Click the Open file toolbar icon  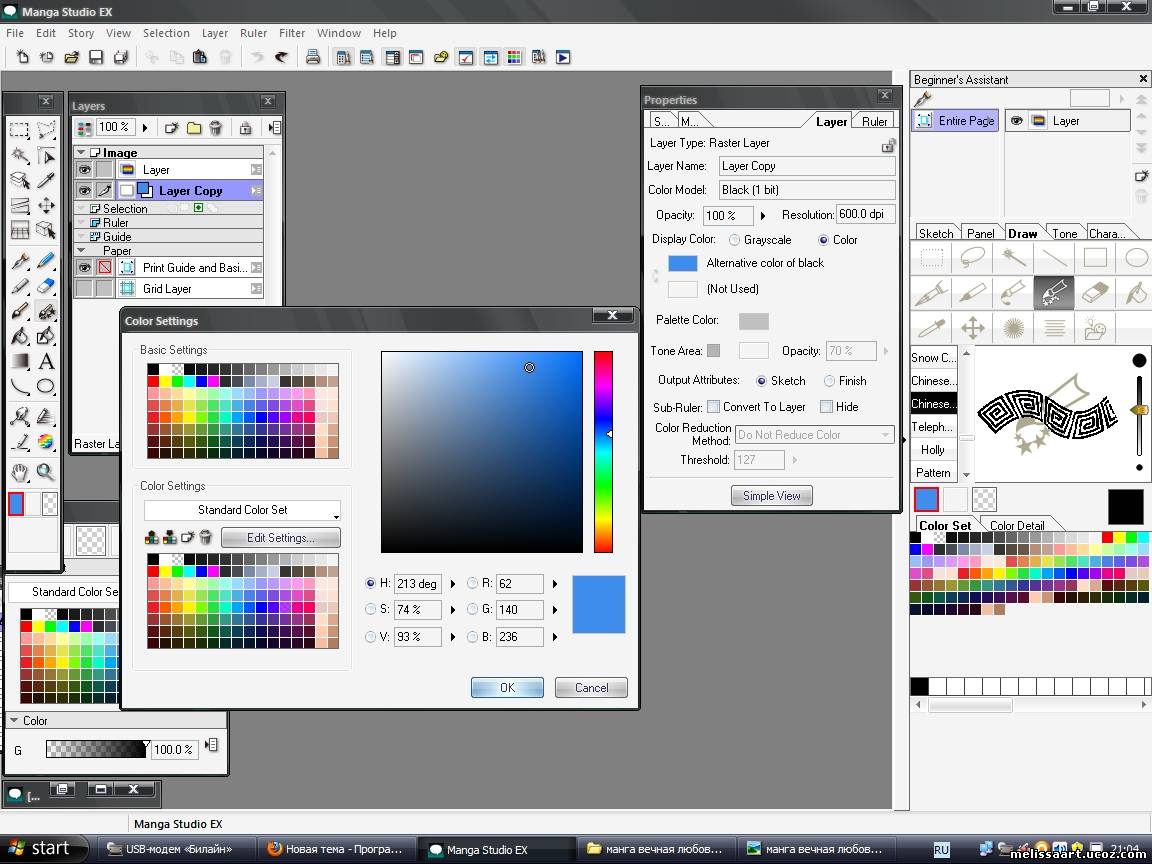[71, 57]
